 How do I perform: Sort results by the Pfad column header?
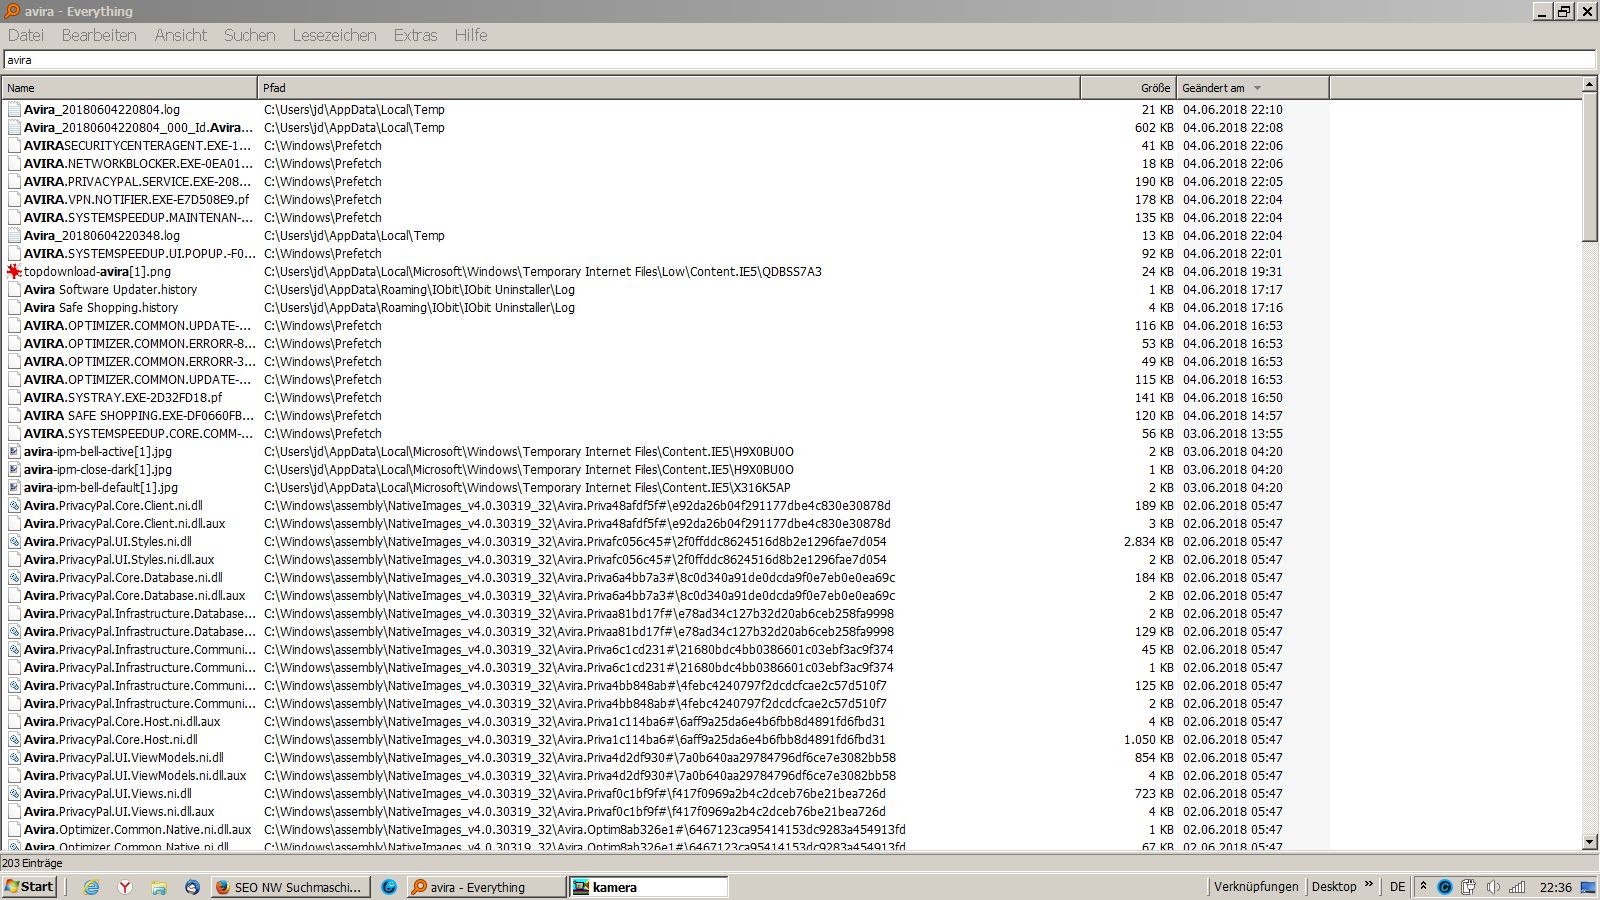[x=669, y=88]
